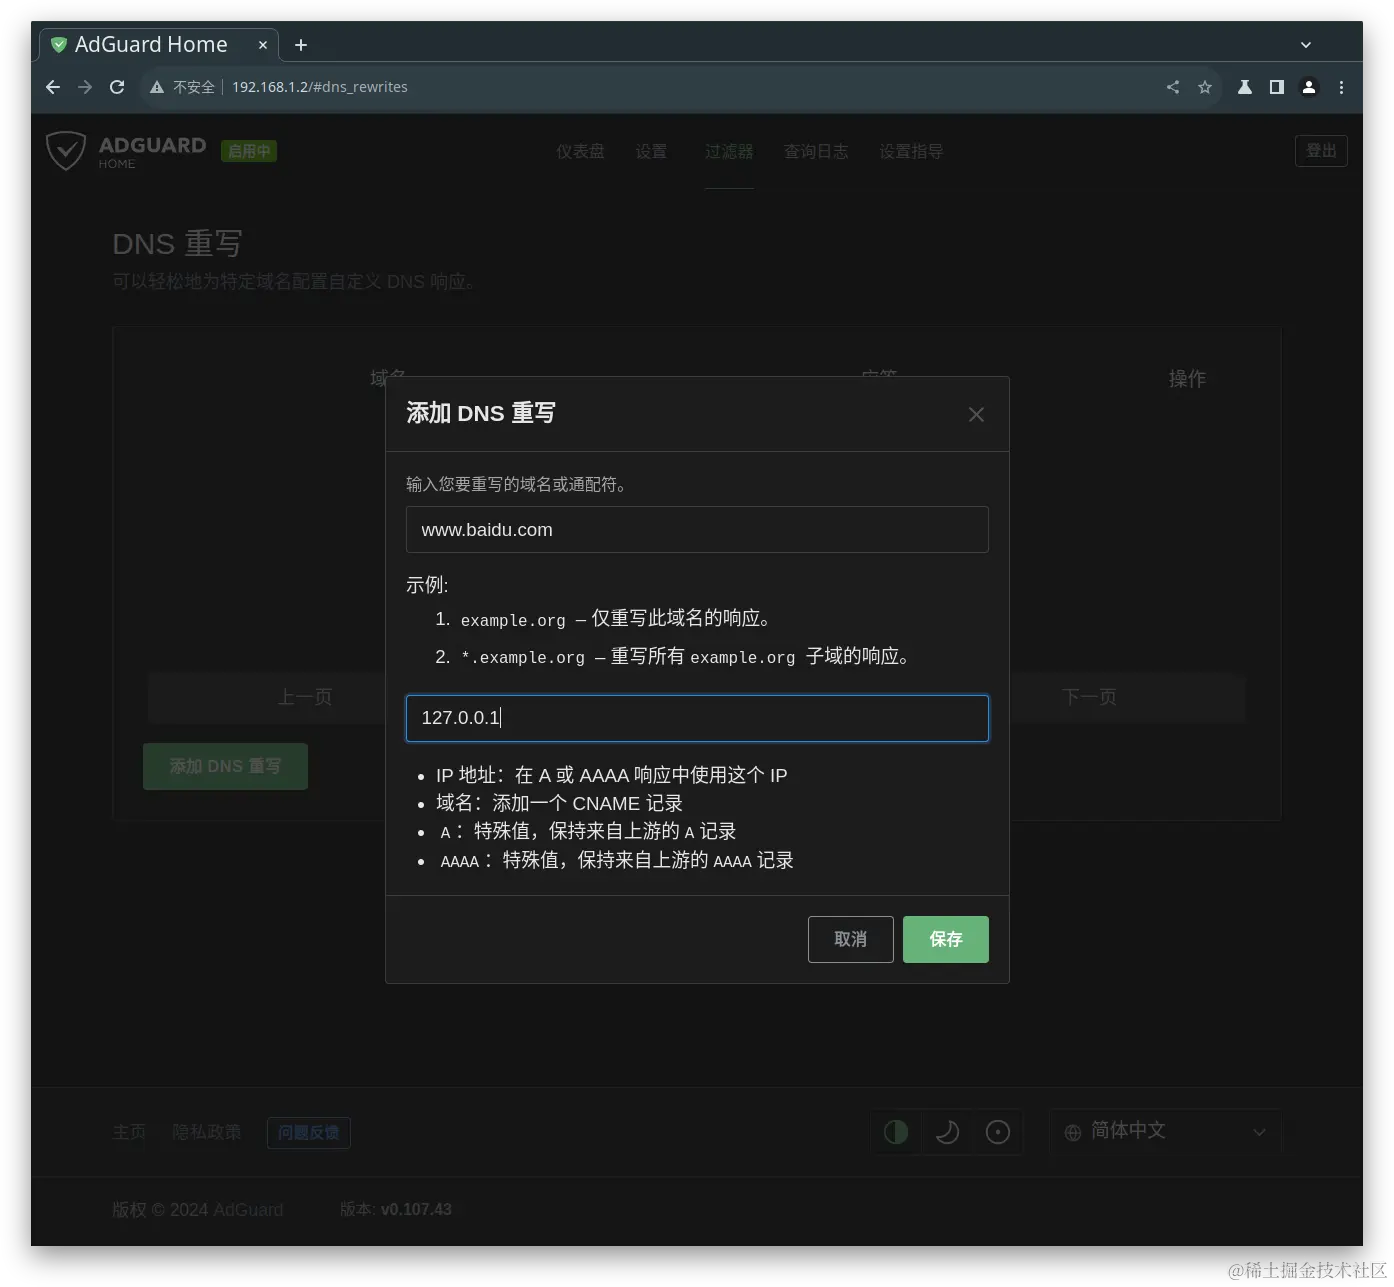Switch to auto theme half-circle icon

896,1132
